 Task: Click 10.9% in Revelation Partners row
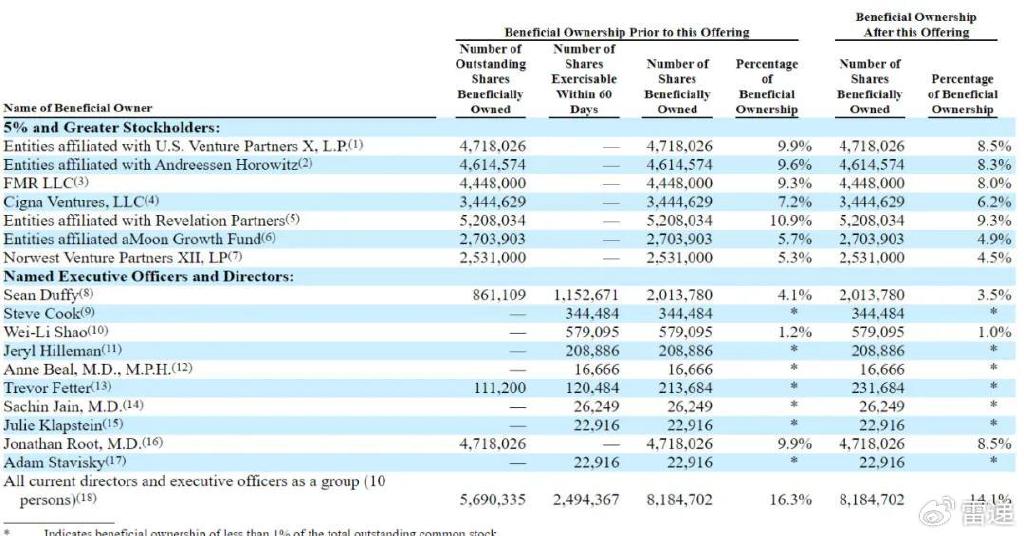coord(790,221)
